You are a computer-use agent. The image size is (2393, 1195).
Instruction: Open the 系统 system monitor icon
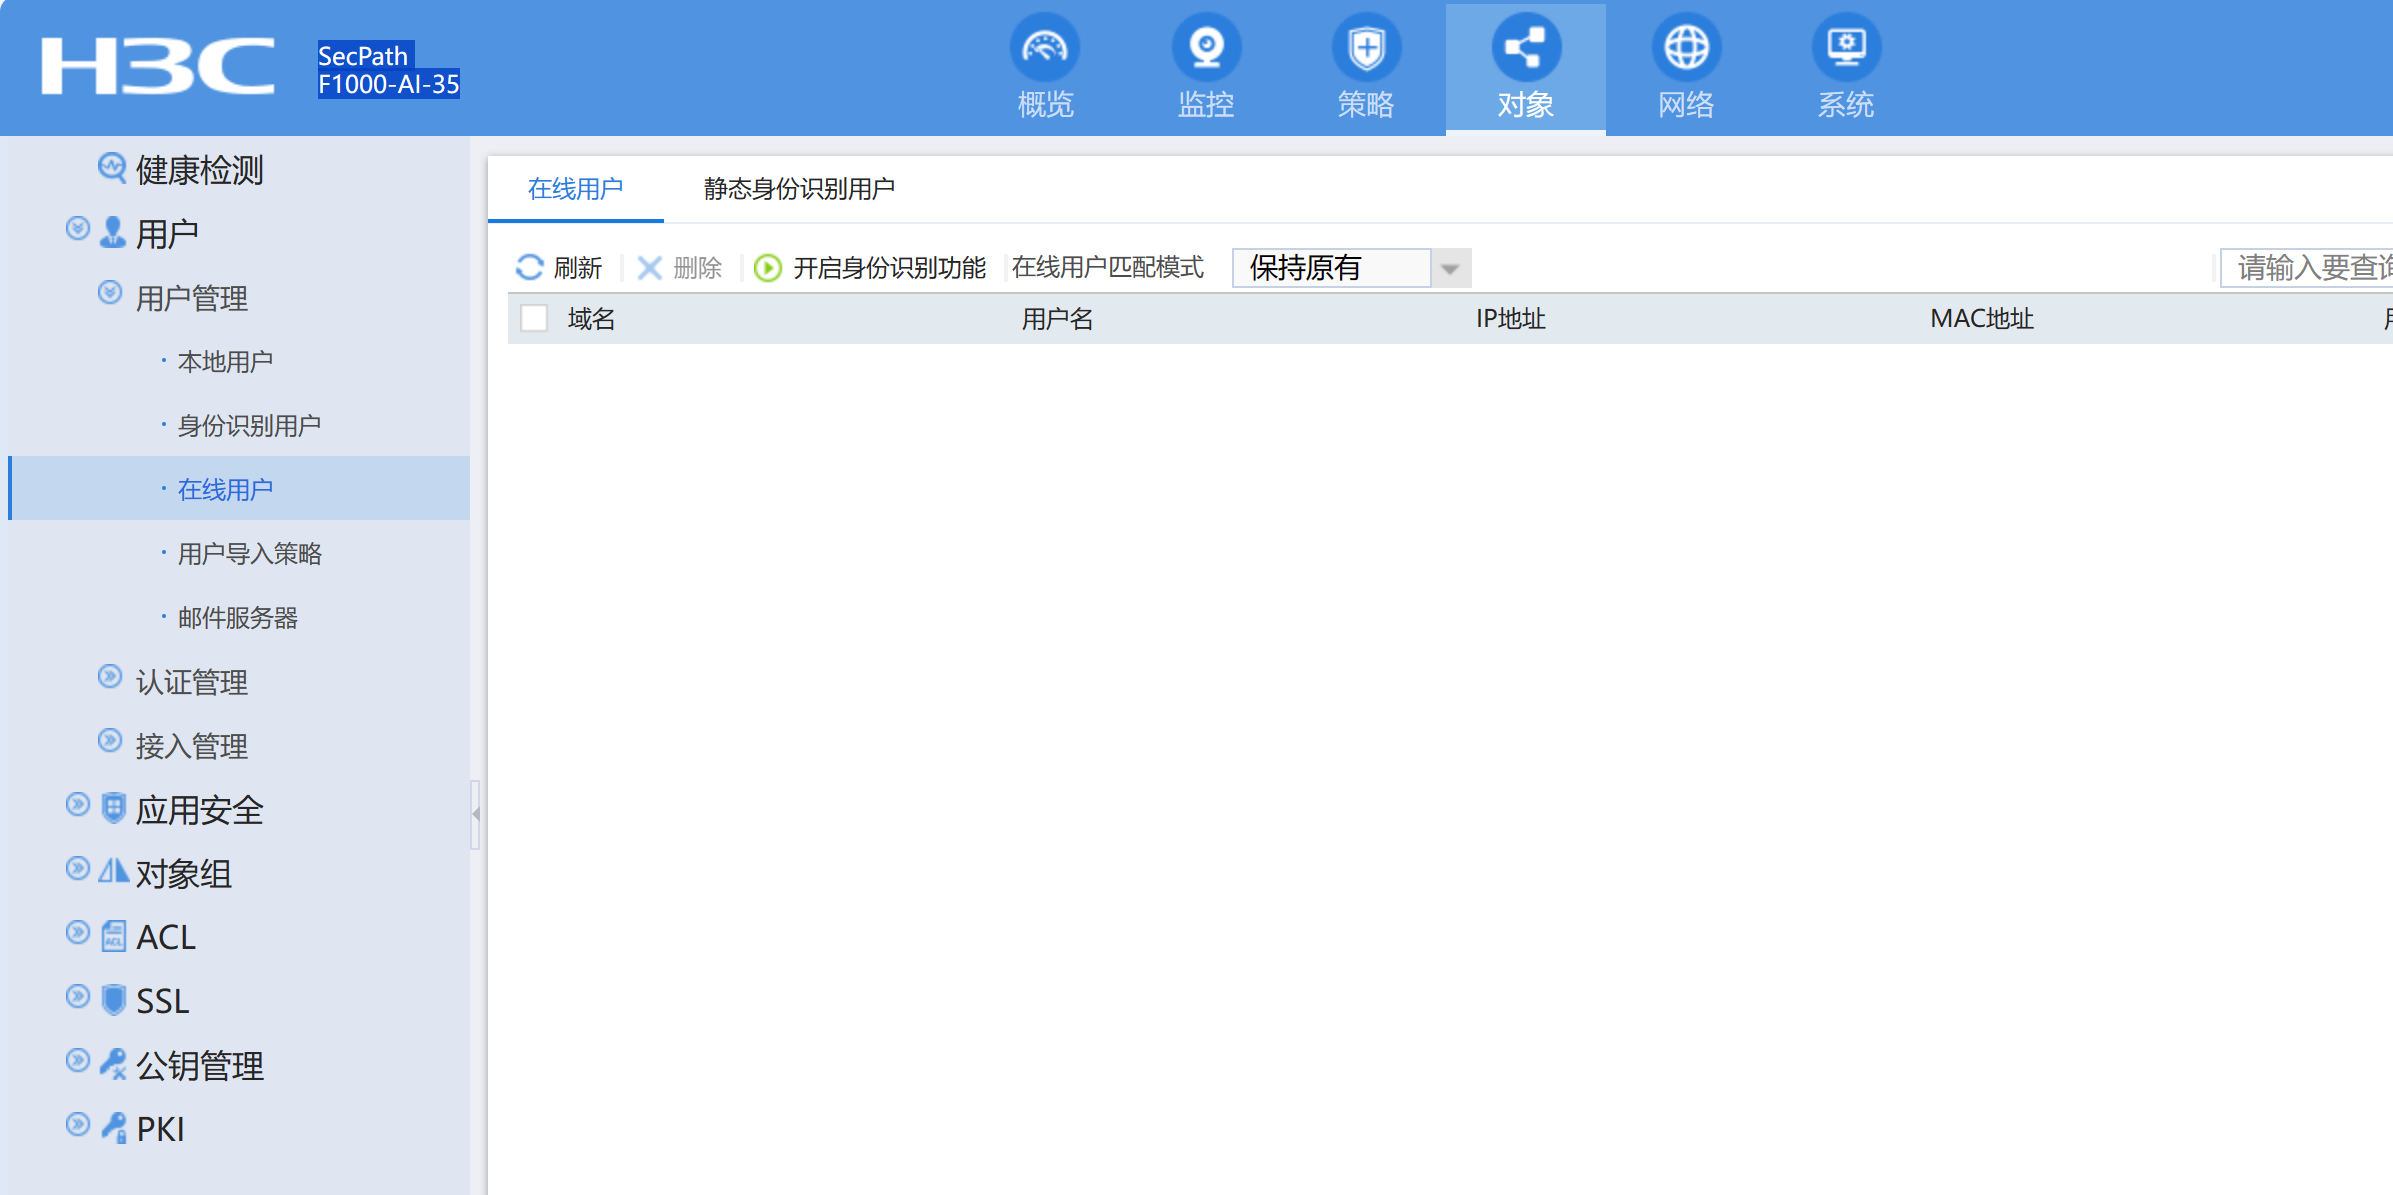point(1845,48)
